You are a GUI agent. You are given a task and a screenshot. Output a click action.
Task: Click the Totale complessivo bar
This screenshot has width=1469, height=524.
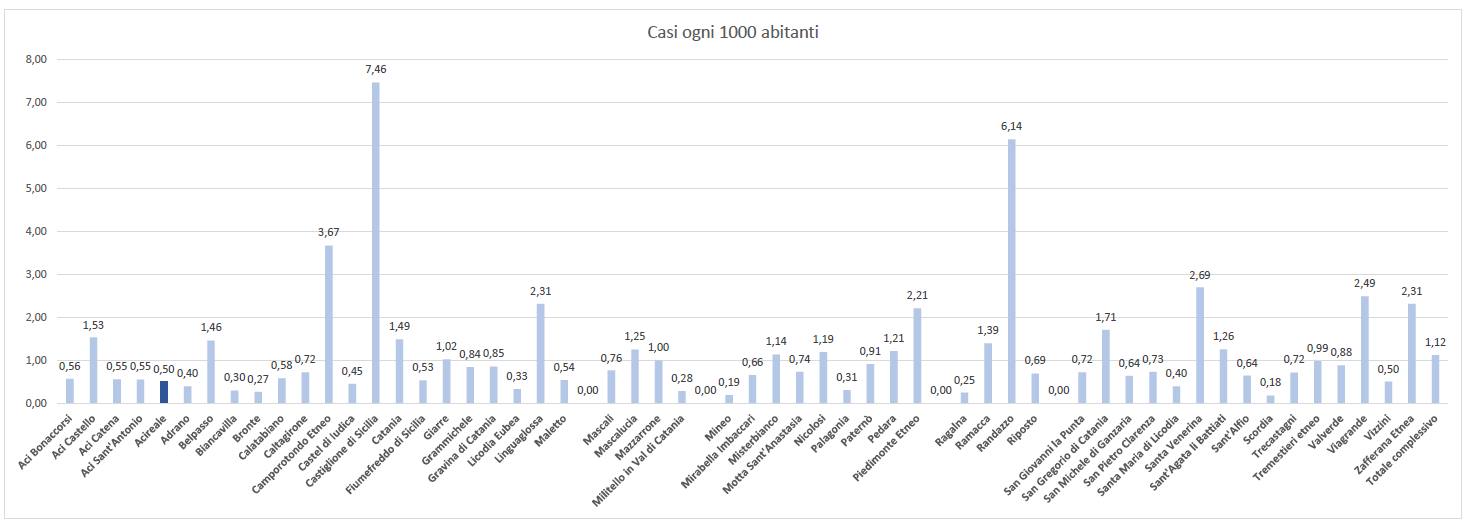(x=1435, y=378)
